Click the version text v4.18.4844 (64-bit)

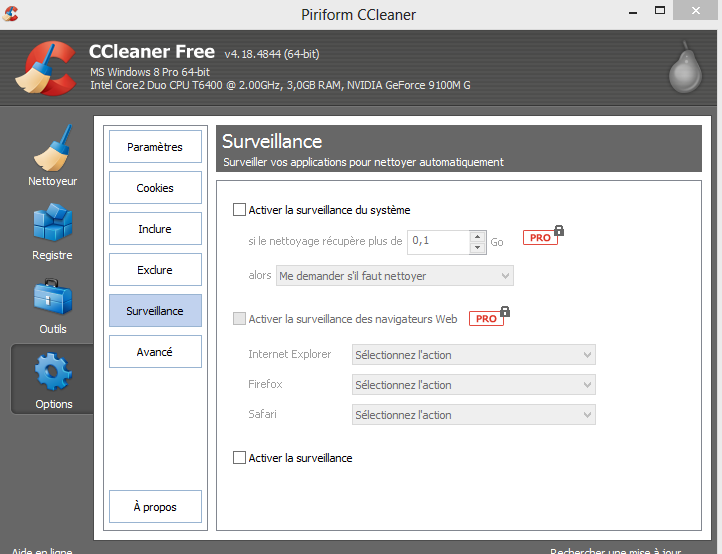[272, 54]
